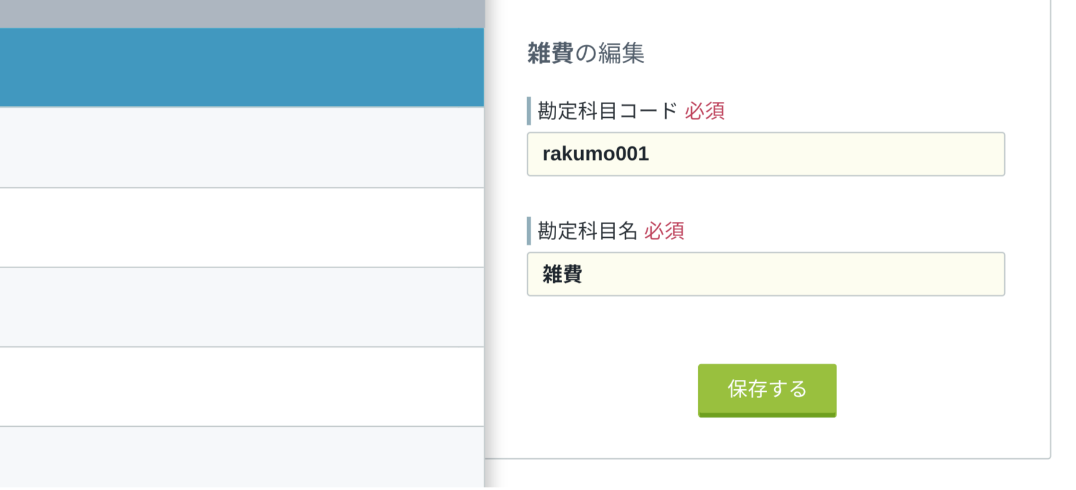The width and height of the screenshot is (1076, 490).
Task: Select the first white row below the blue row
Action: click(x=242, y=227)
